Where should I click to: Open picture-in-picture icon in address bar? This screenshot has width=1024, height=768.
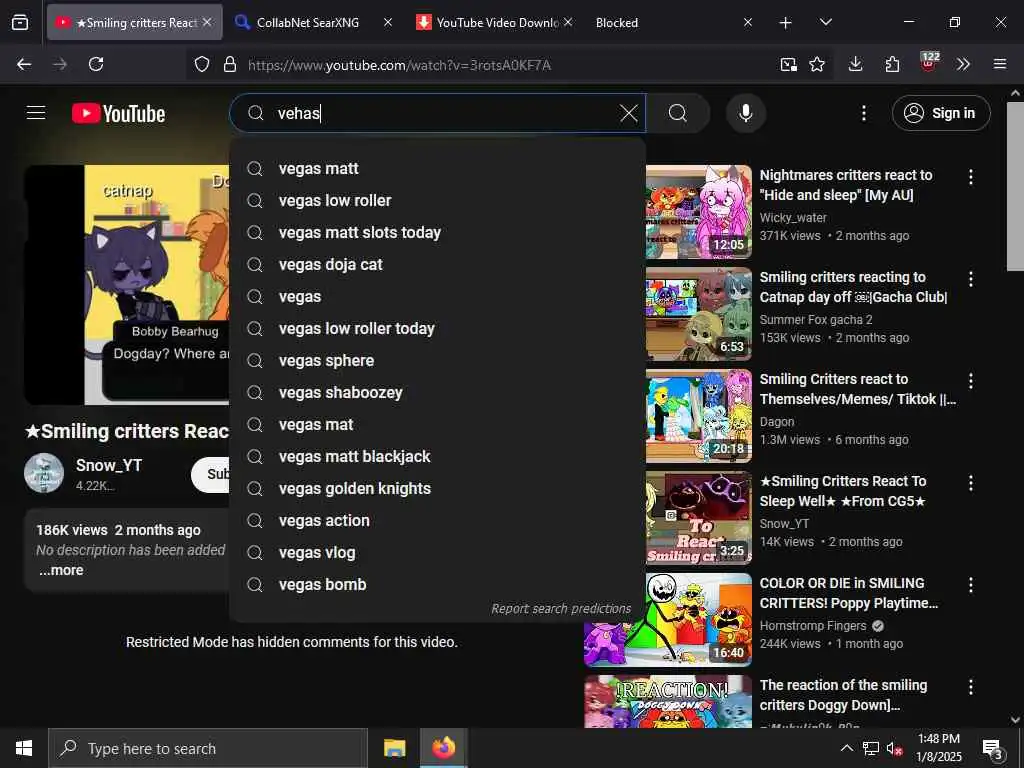tap(788, 64)
